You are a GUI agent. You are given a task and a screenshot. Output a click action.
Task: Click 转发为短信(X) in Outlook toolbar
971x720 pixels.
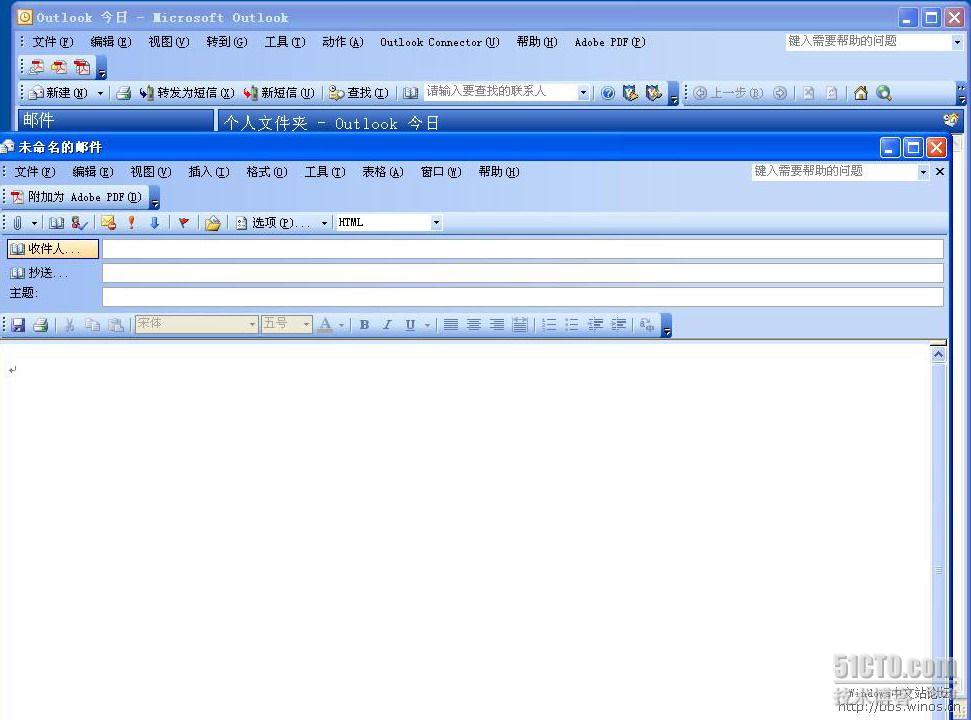[x=187, y=93]
